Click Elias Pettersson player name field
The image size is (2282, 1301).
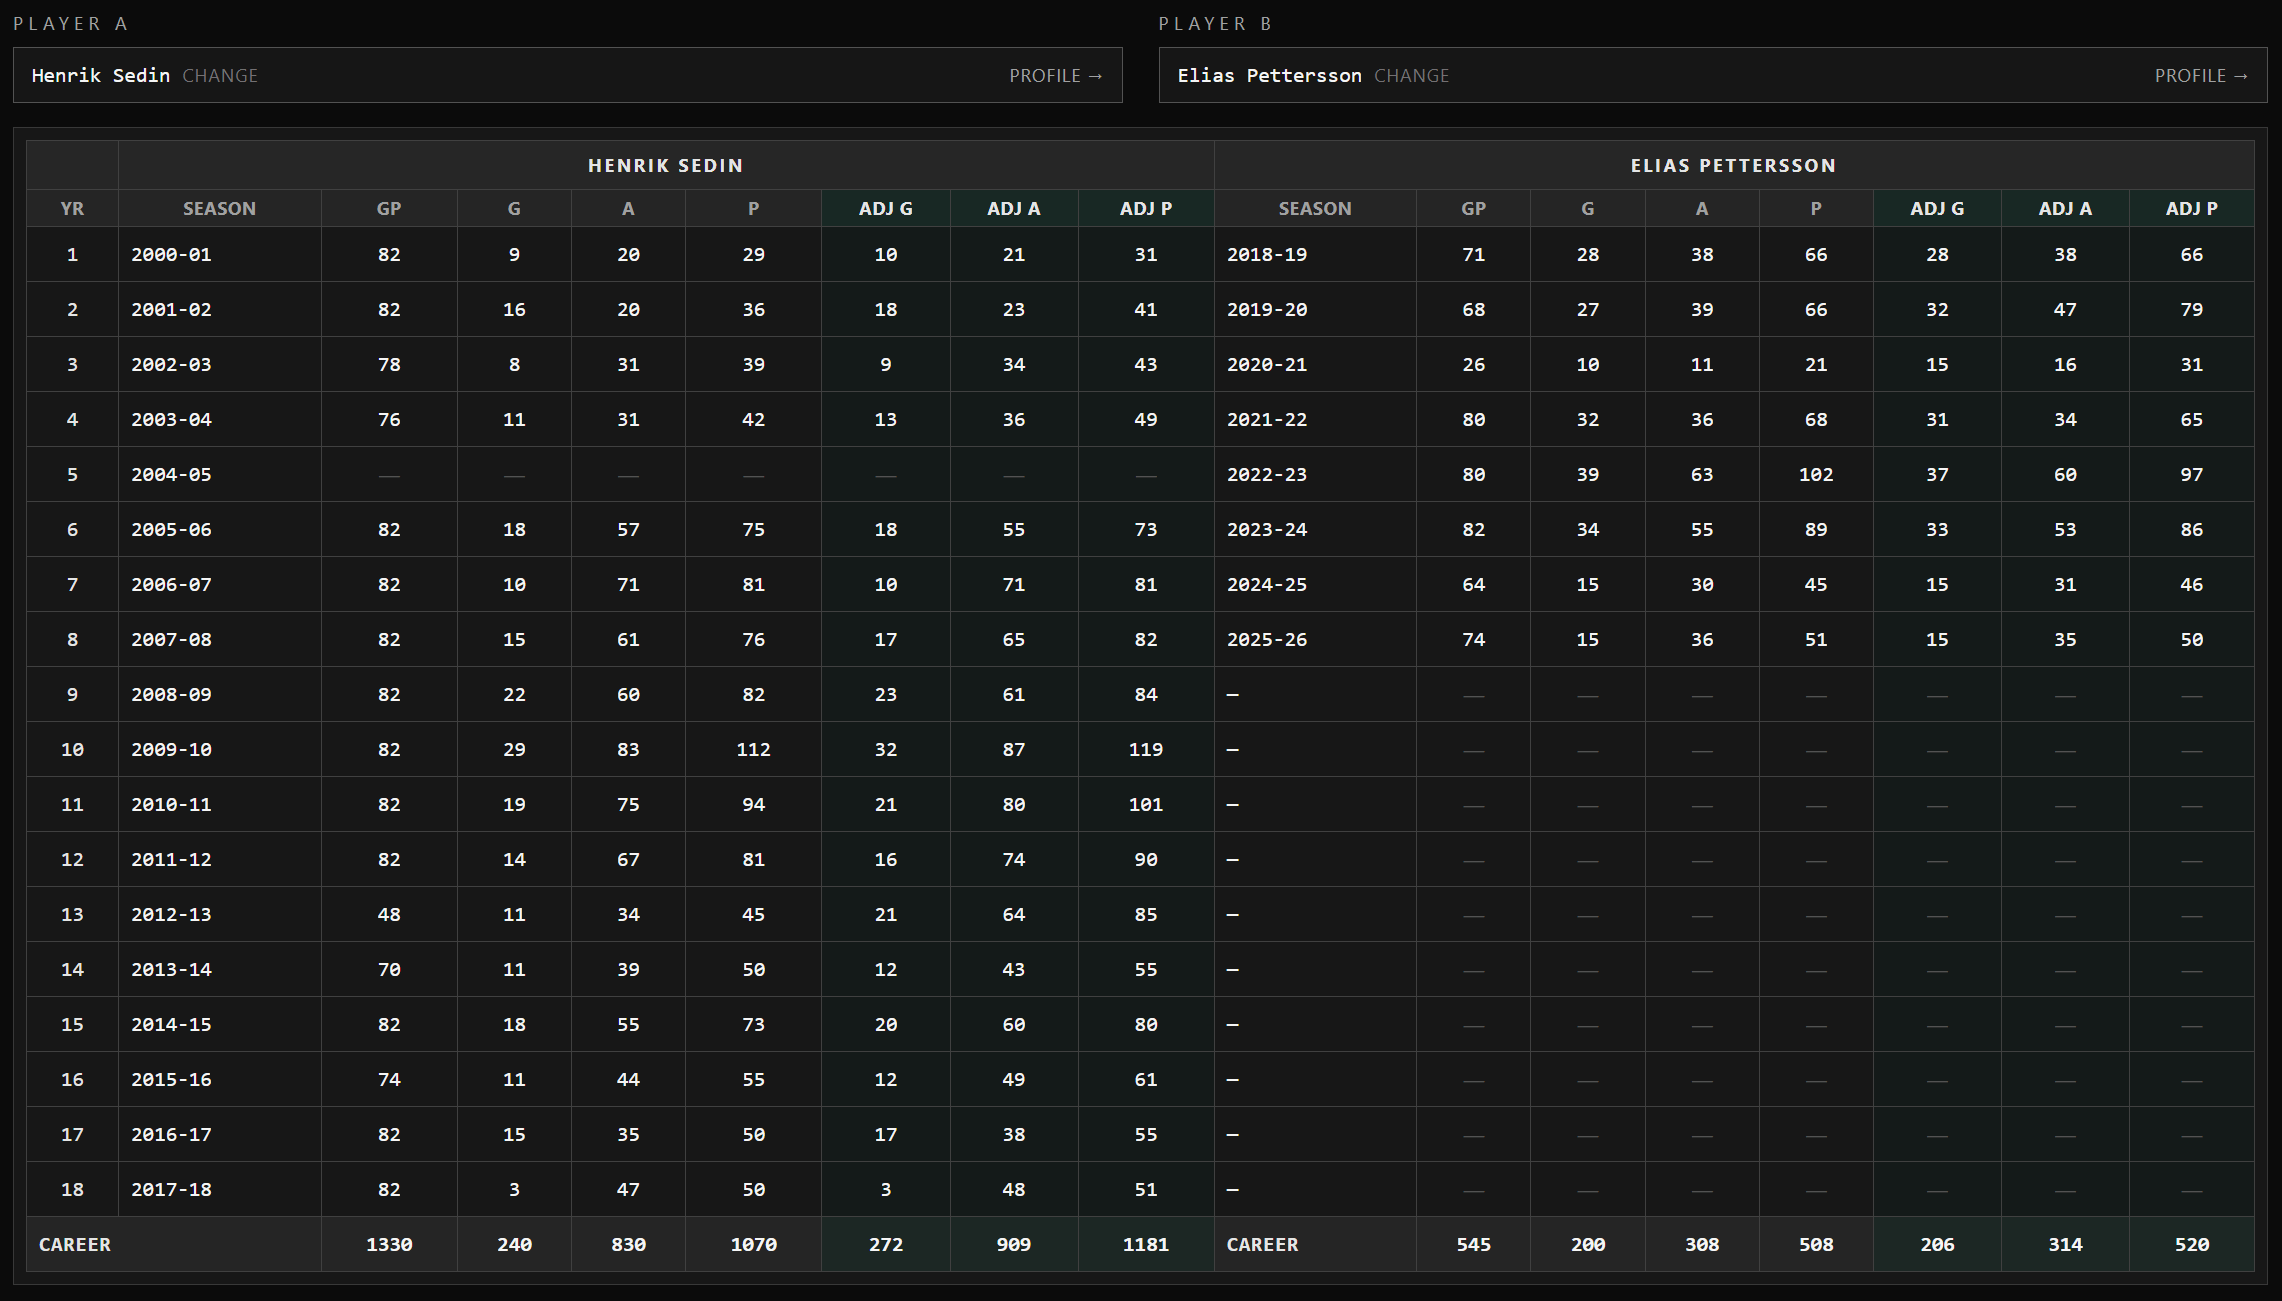[x=1269, y=76]
